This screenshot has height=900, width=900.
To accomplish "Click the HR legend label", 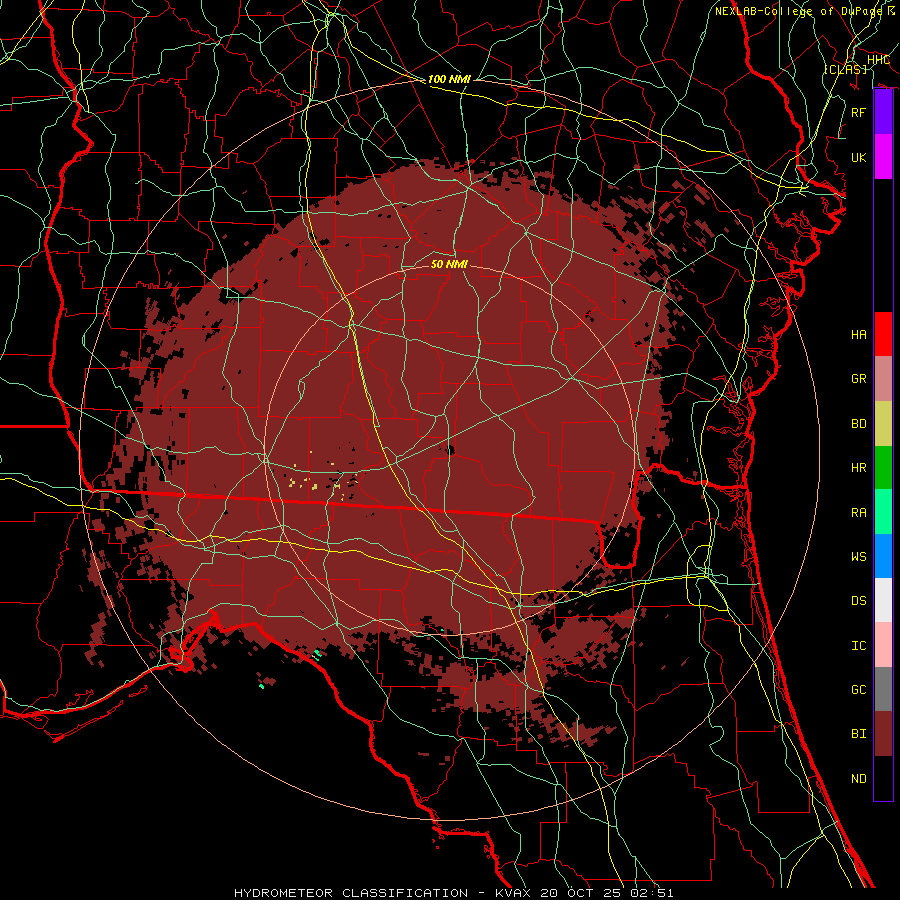I will coord(859,468).
